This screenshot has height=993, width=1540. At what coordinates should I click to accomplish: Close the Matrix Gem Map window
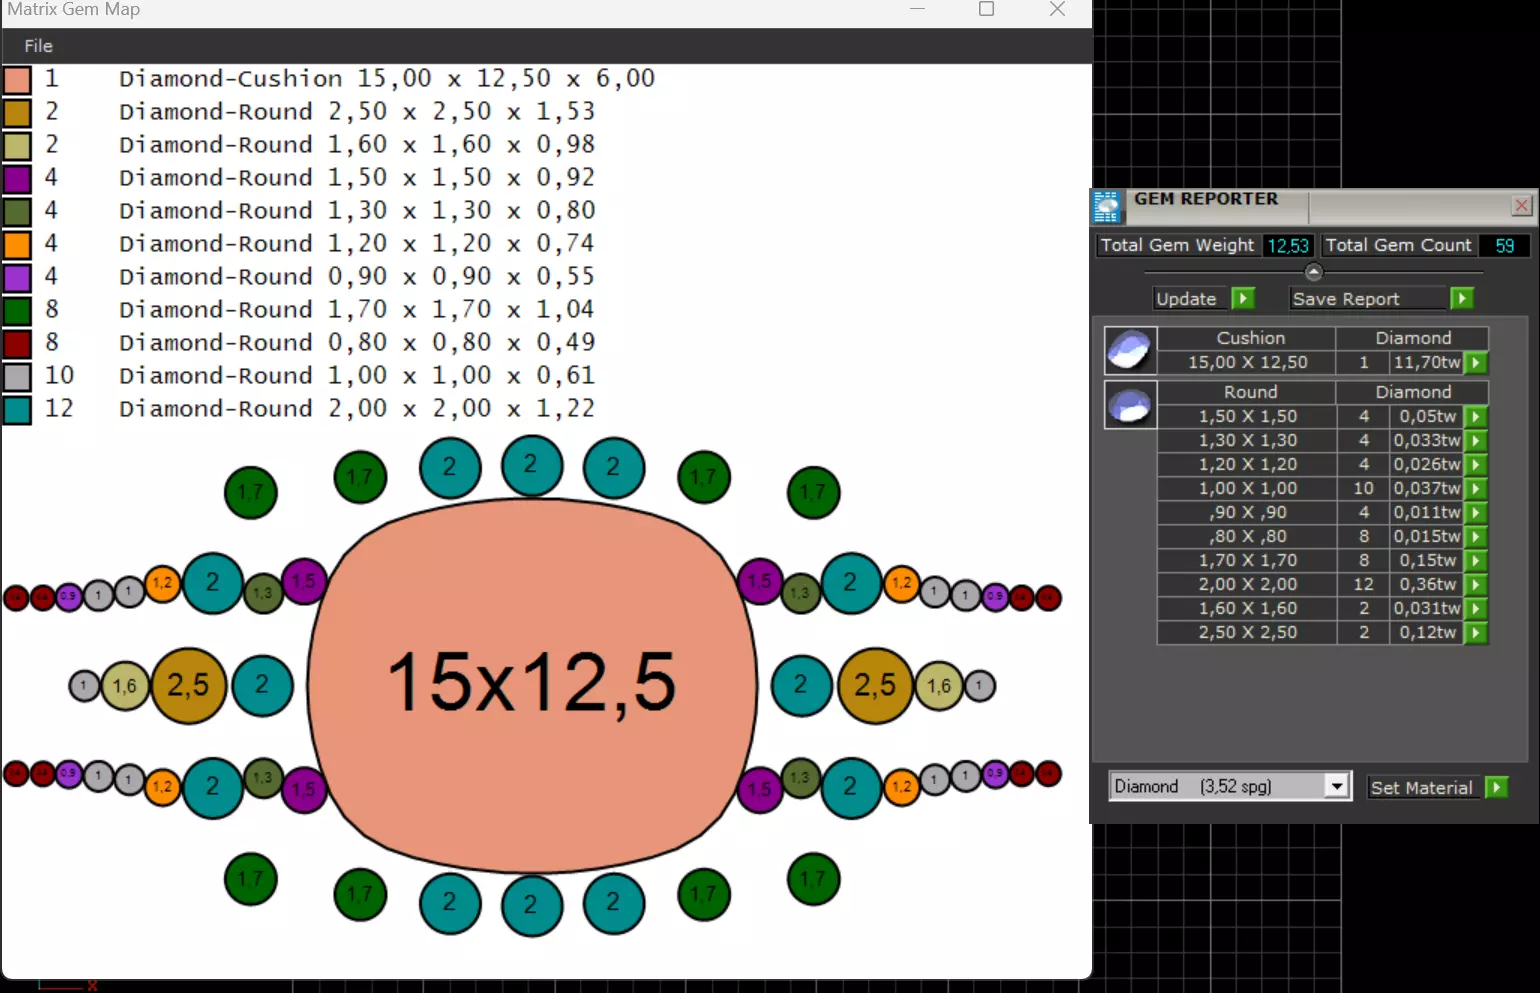pyautogui.click(x=1057, y=9)
